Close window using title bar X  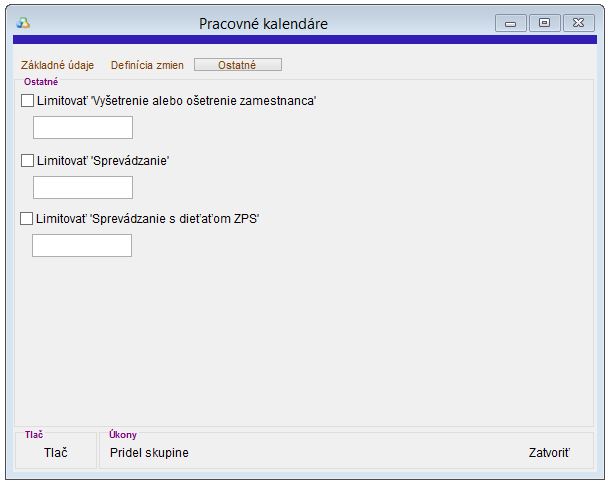click(579, 23)
